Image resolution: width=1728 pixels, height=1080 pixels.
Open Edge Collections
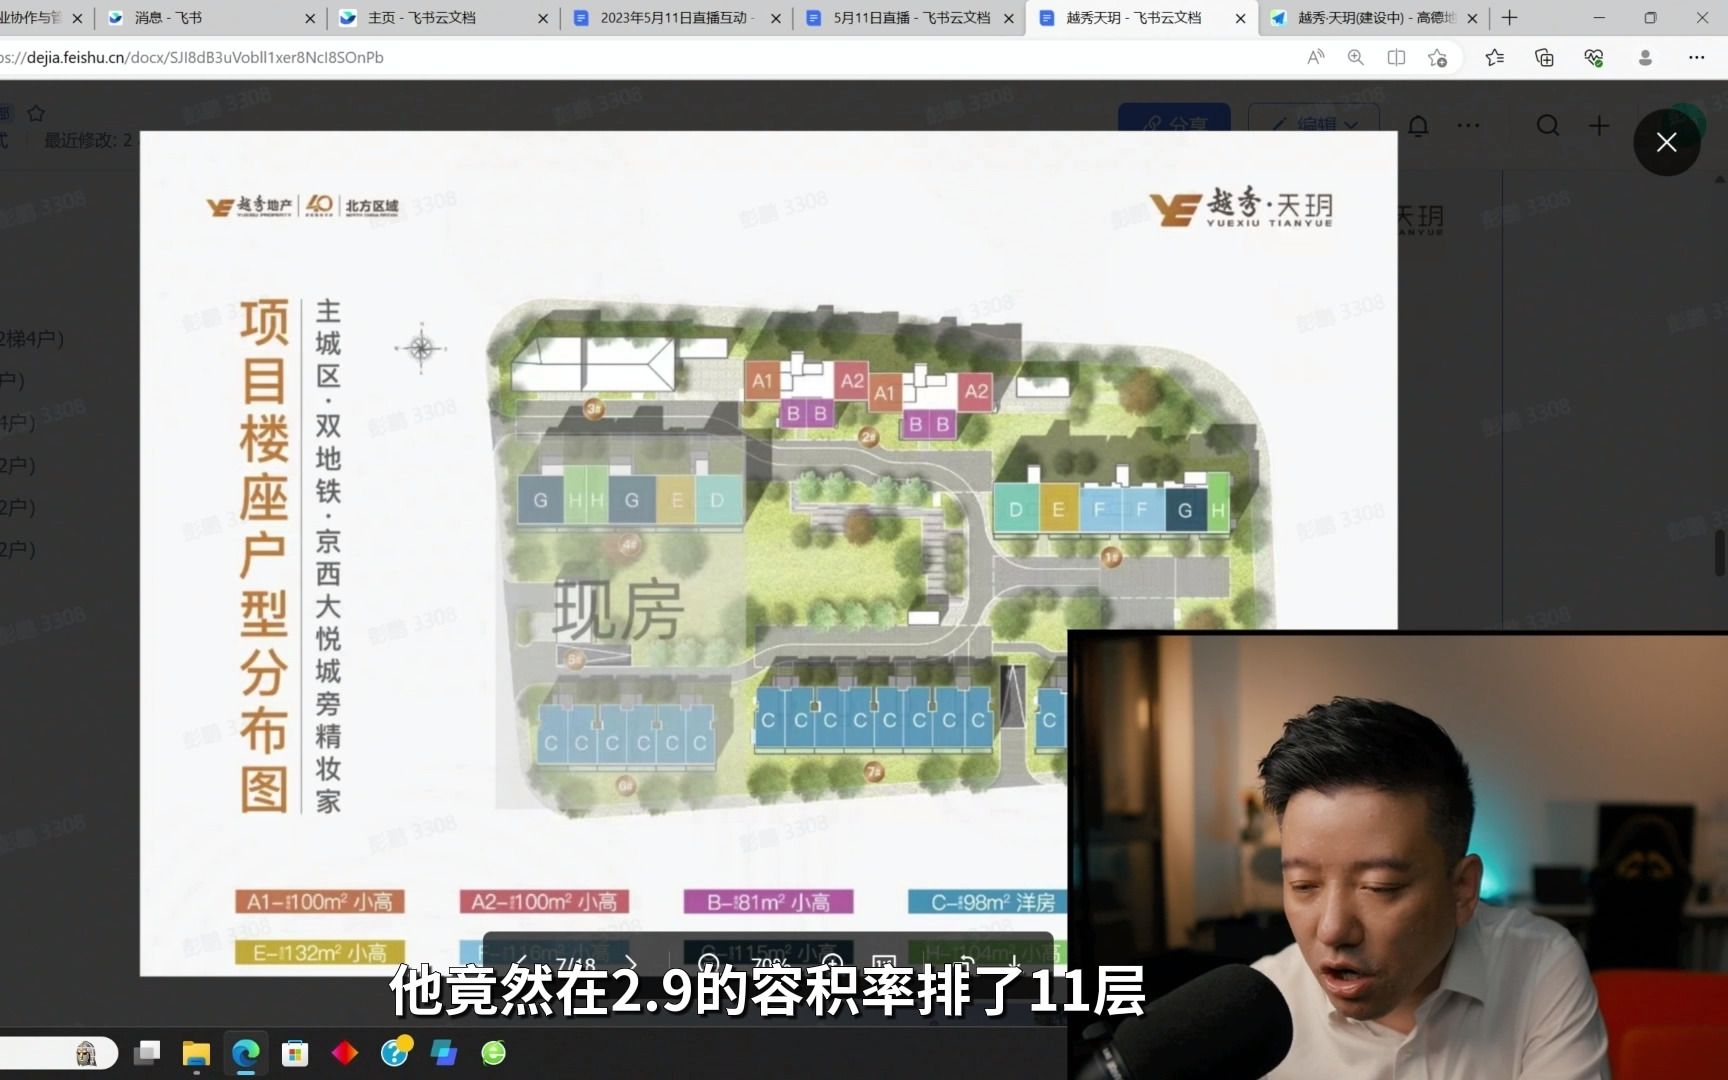point(1544,58)
